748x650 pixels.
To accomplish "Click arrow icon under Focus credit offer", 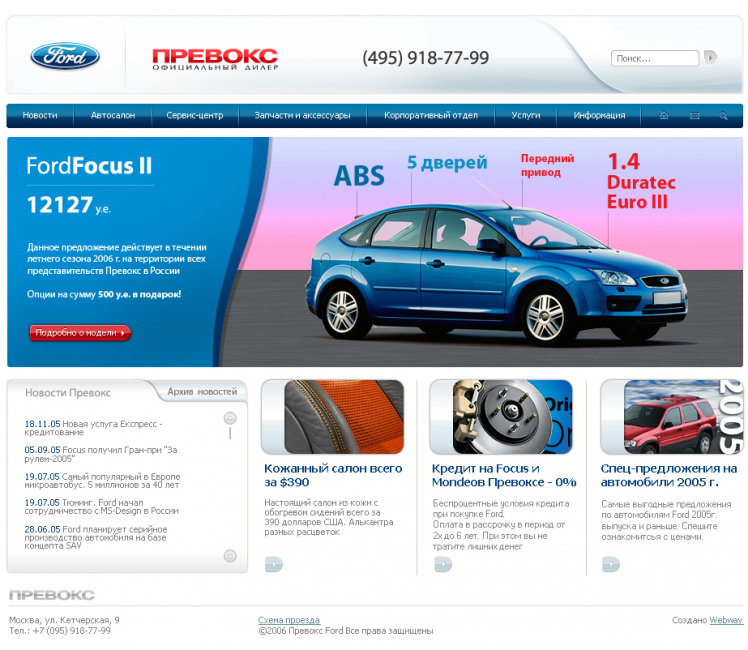I will (443, 565).
